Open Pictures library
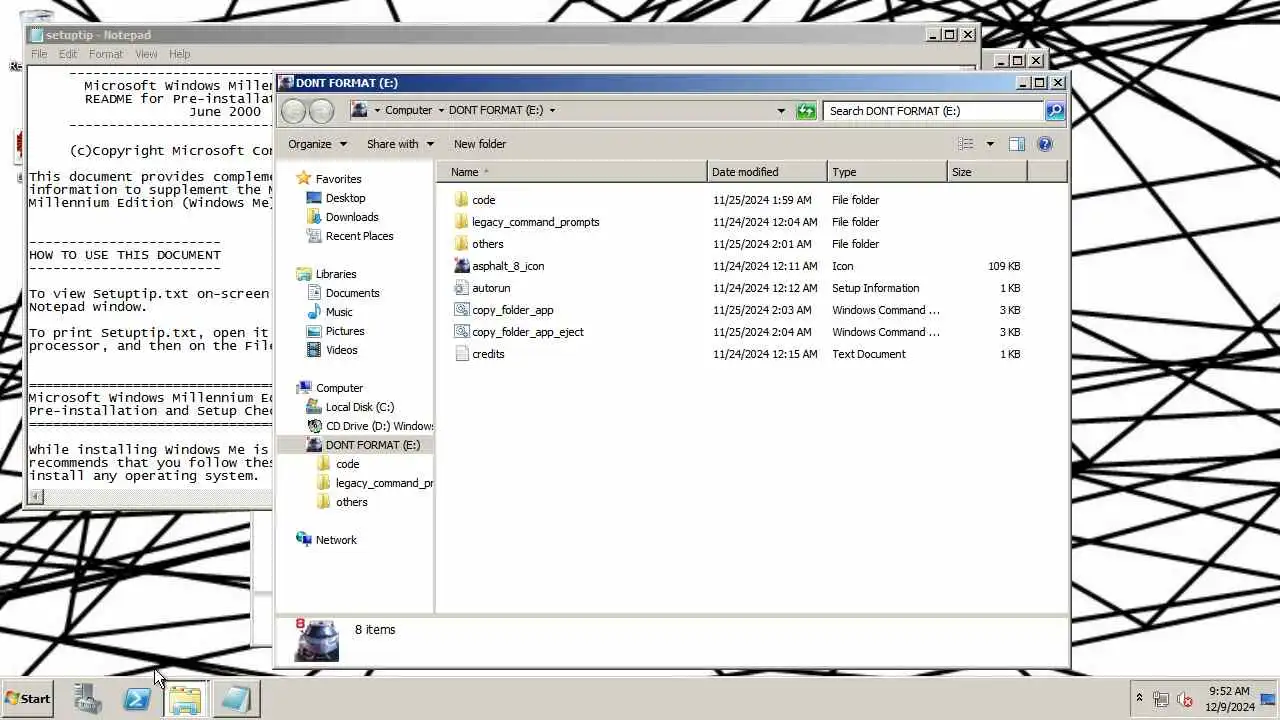The width and height of the screenshot is (1280, 720). [x=345, y=331]
